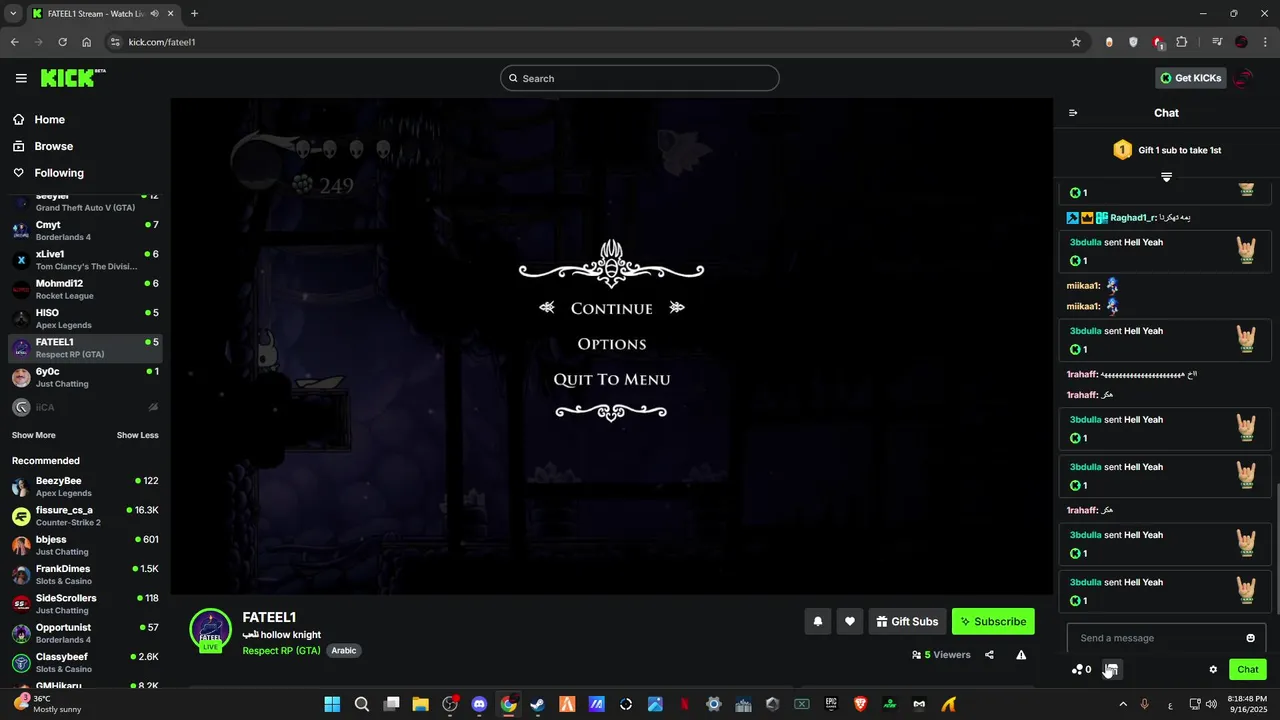Click the Raghad1_r username in chat

click(1133, 218)
